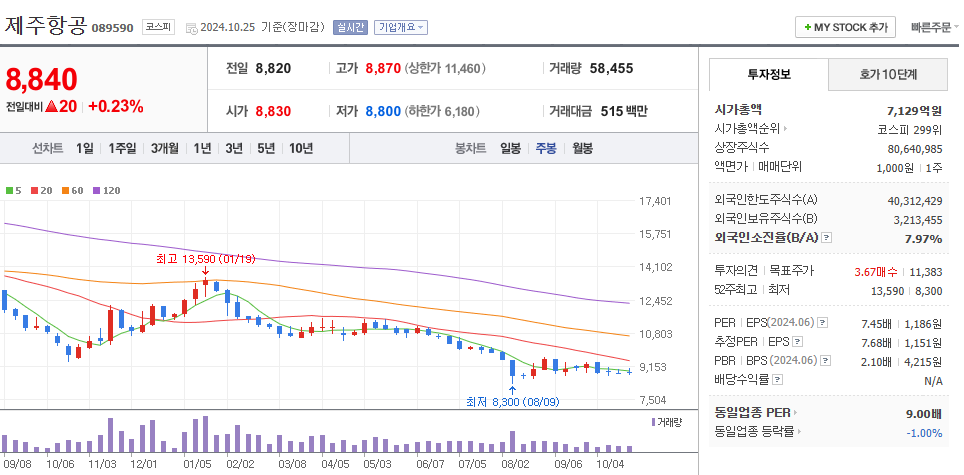Screen dimensions: 964x475
Task: Click the 최저 8,300 (08/09) chart marker
Action: [x=513, y=402]
